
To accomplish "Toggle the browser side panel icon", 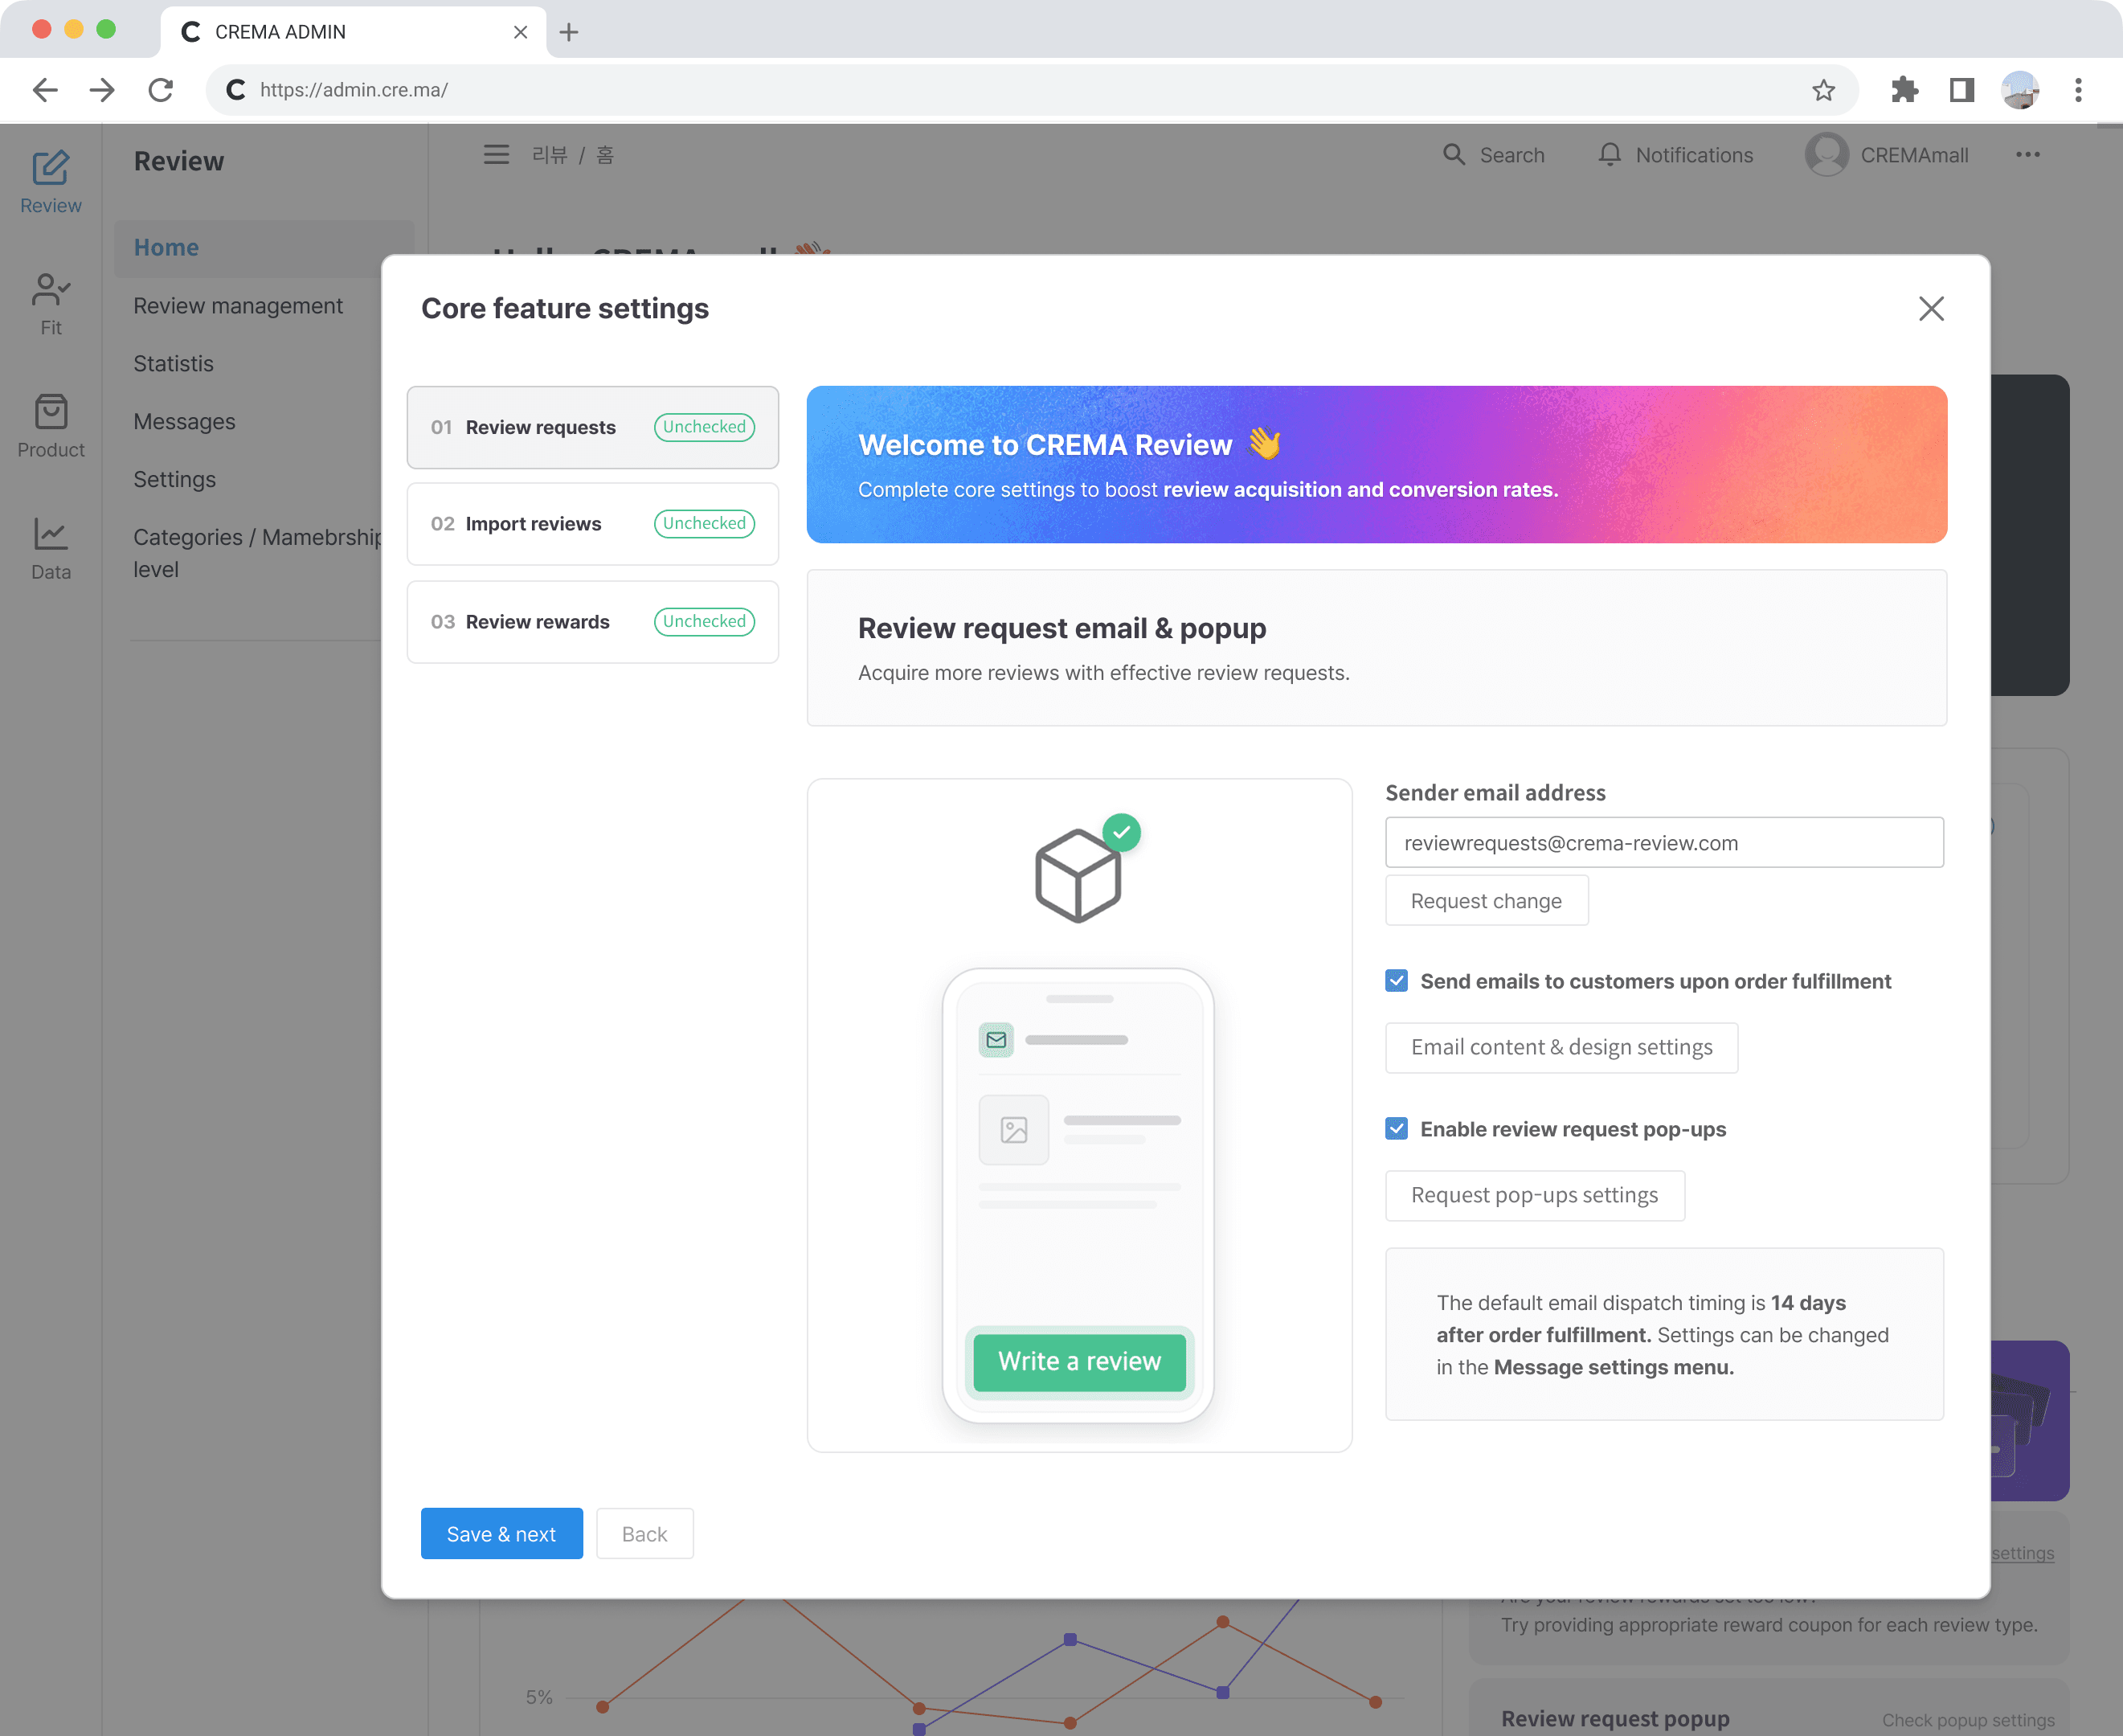I will click(x=1962, y=90).
